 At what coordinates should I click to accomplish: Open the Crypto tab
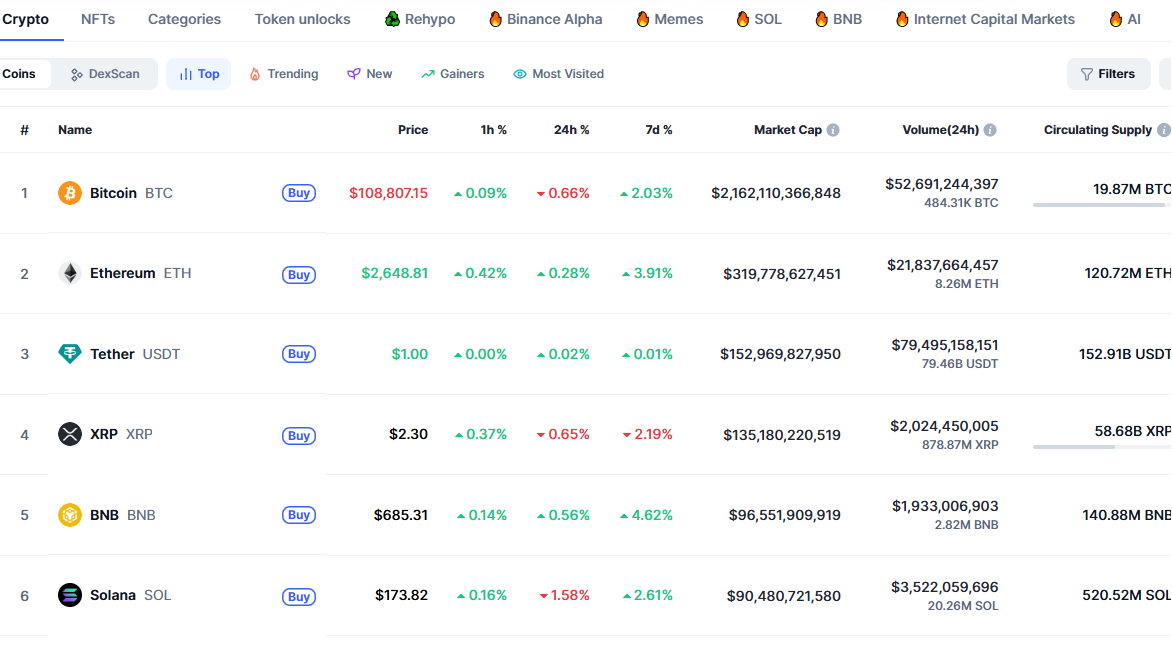tap(25, 19)
